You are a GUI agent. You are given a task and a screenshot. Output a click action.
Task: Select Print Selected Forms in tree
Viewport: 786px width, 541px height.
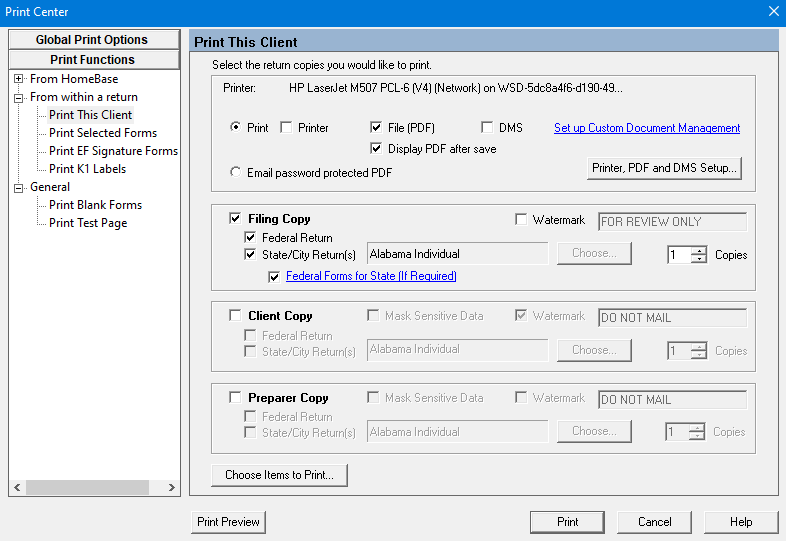click(103, 133)
